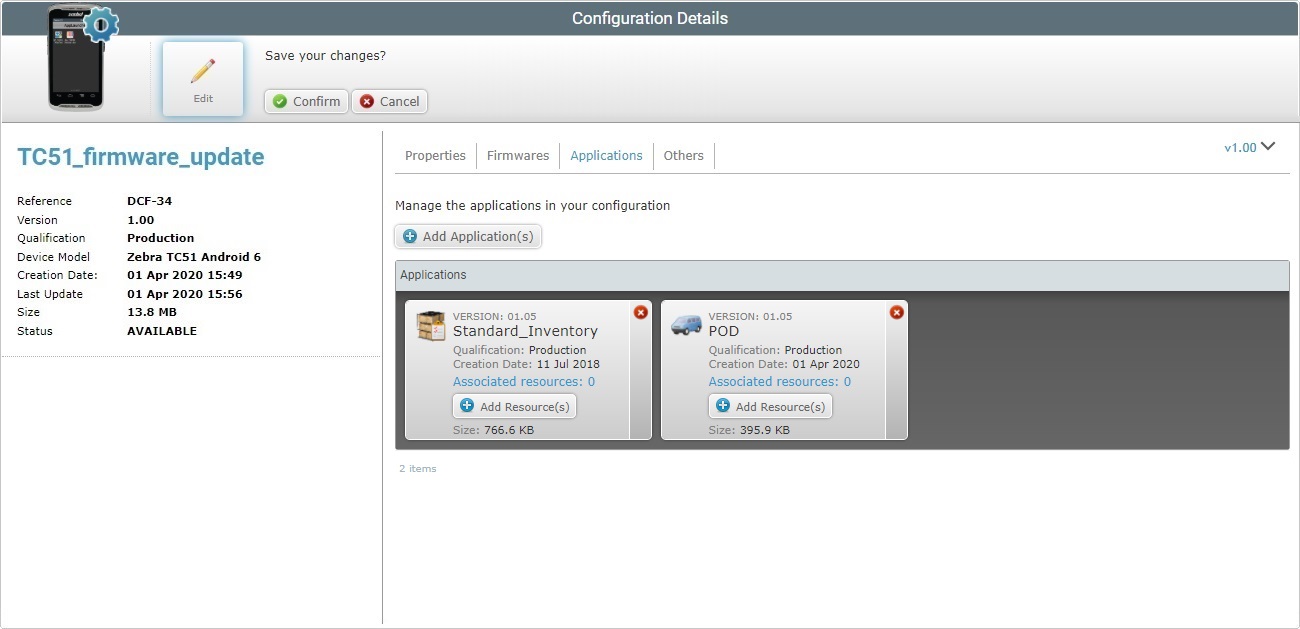Click the Edit pencil icon
This screenshot has height=629, width=1300.
point(202,70)
